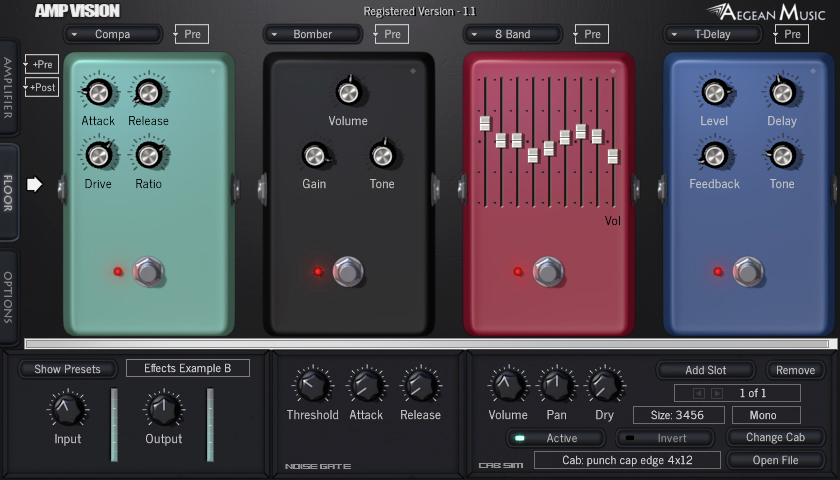Click the Cab Sim Pan knob
The image size is (840, 480).
click(556, 385)
